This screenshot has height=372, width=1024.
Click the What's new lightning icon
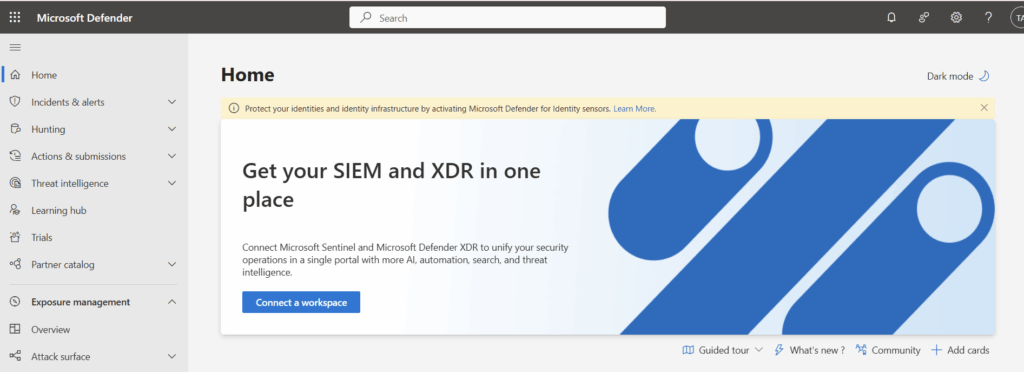point(778,350)
